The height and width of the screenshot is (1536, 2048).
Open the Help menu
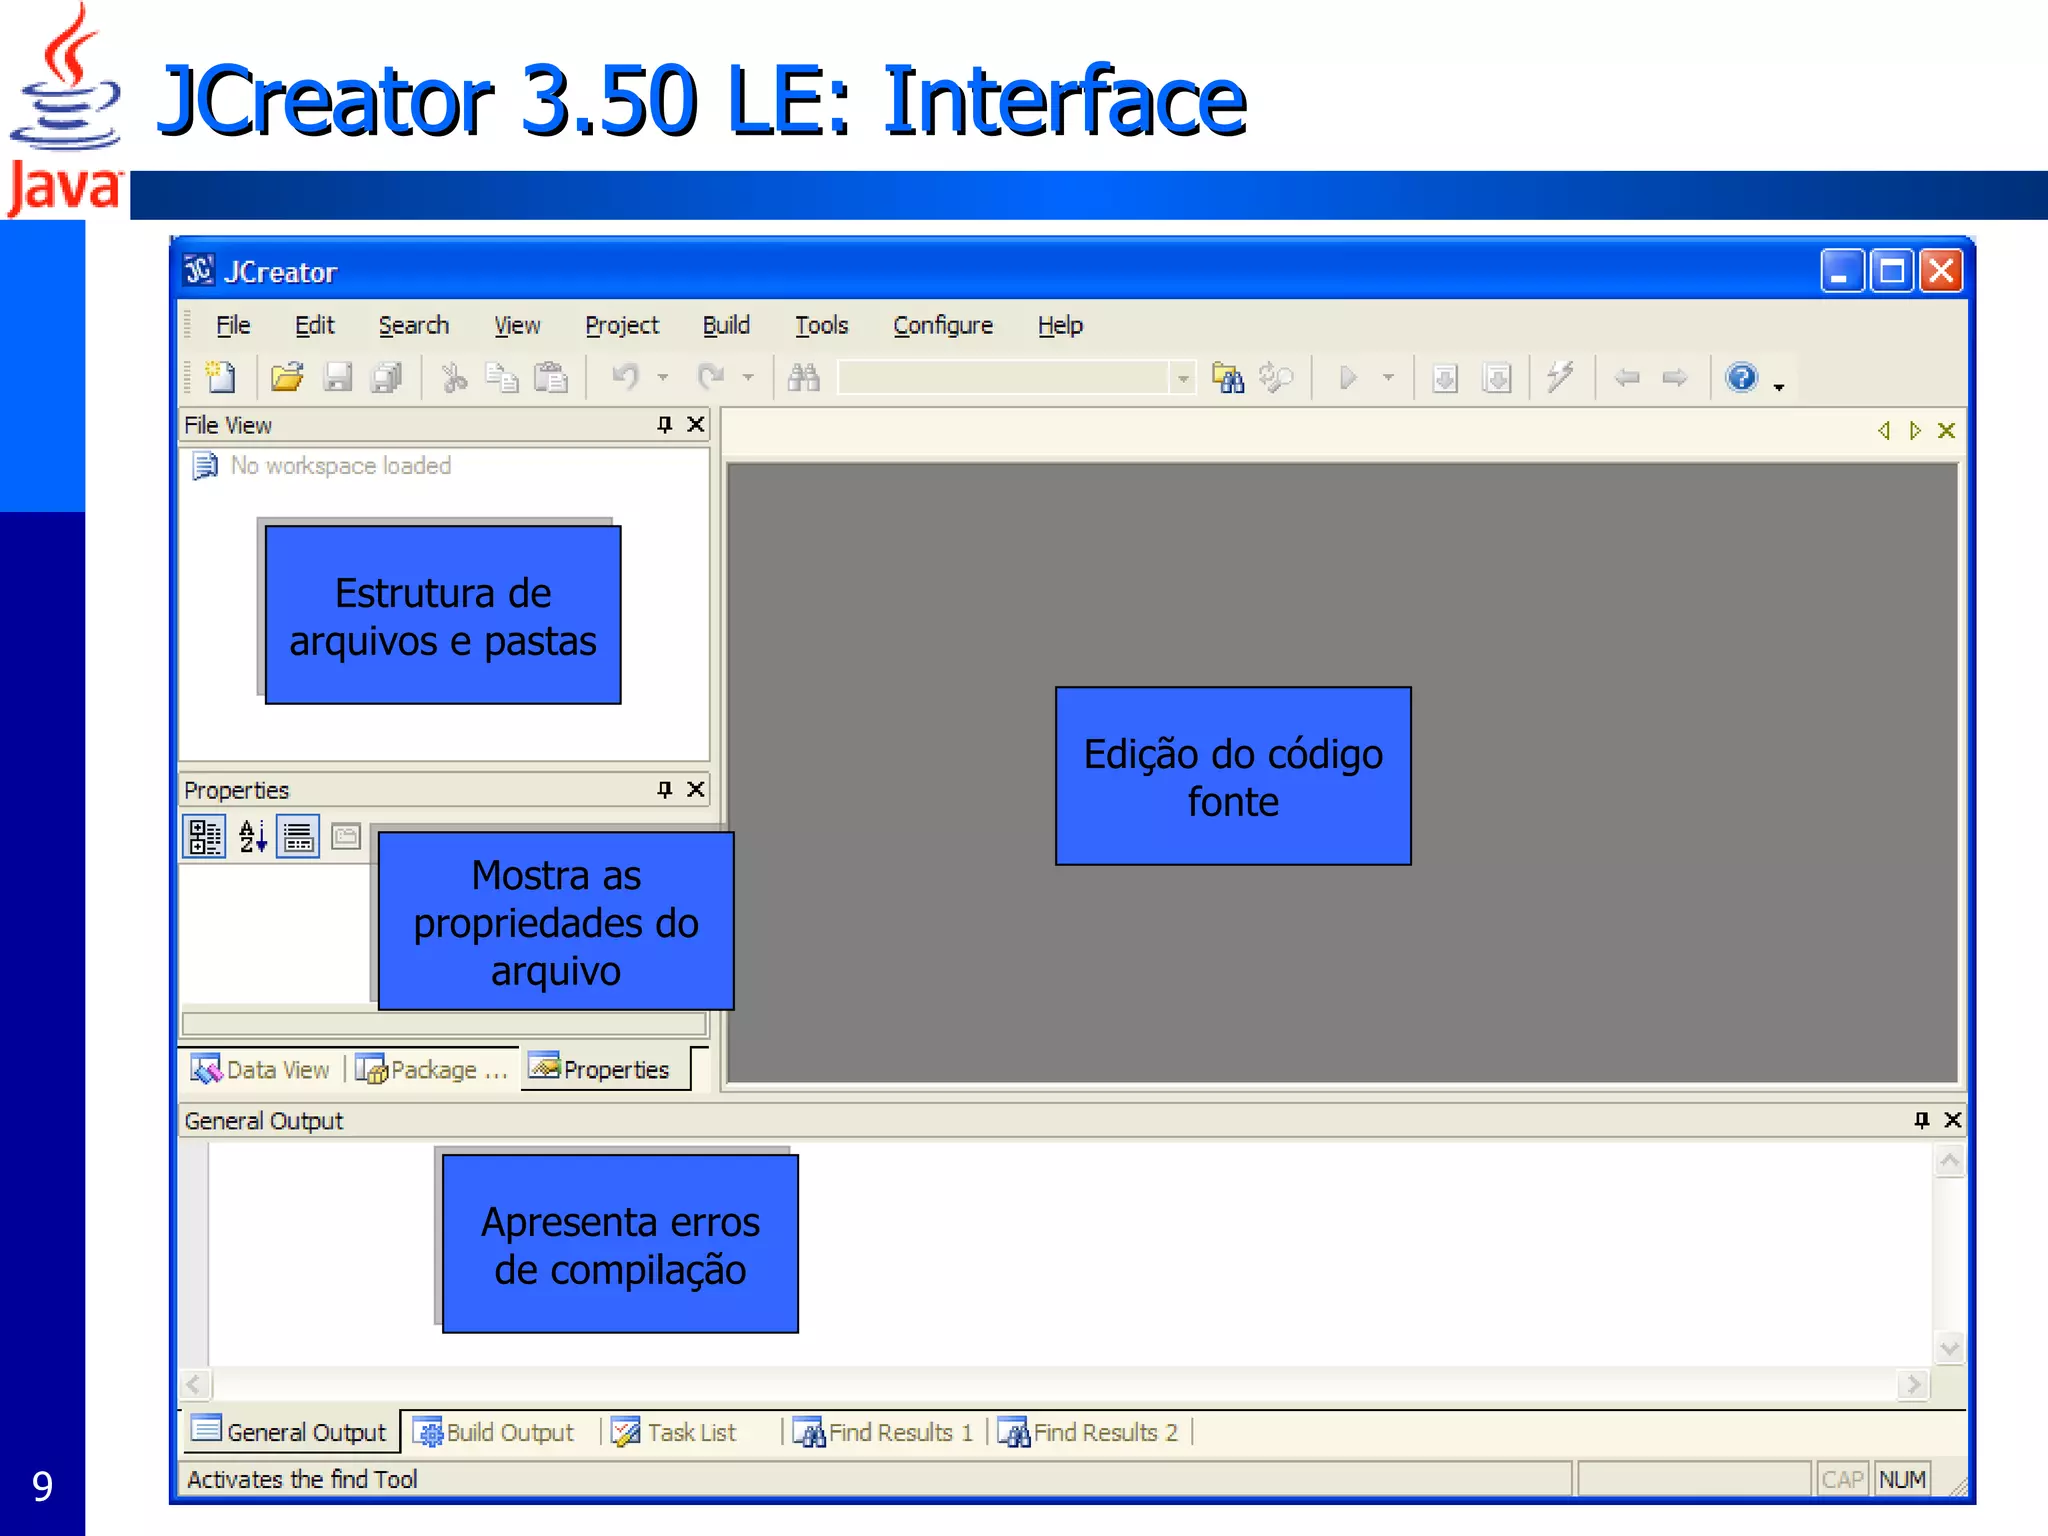1060,326
